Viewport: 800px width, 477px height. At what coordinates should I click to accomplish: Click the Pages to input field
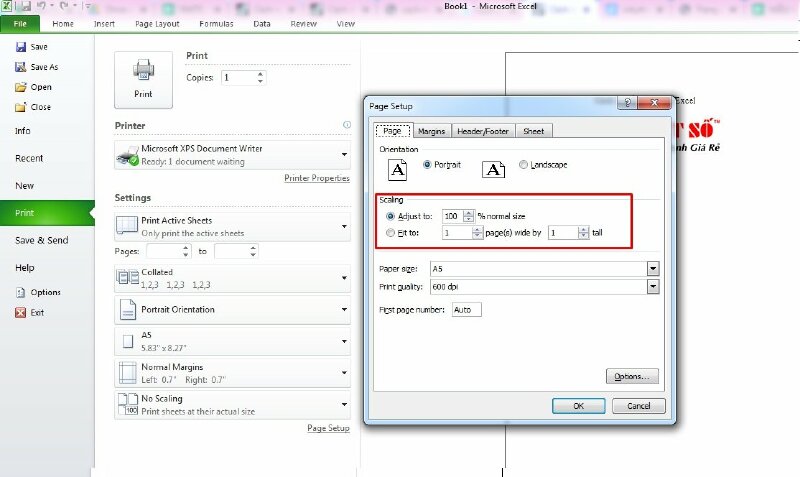[232, 251]
